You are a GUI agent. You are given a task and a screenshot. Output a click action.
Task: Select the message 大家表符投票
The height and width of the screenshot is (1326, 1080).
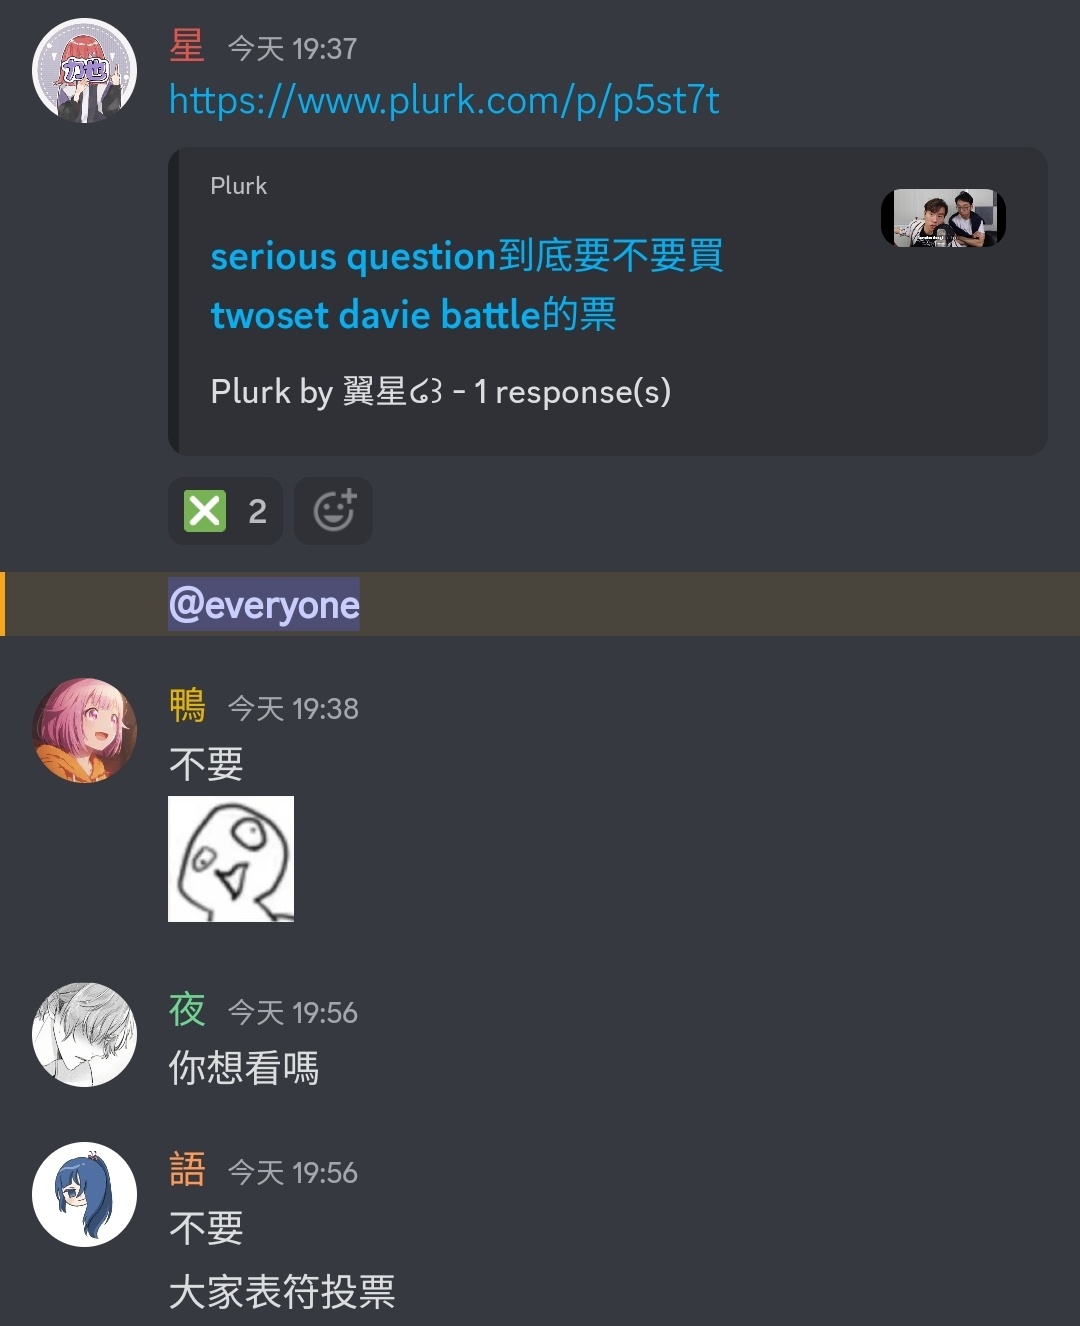(282, 1292)
